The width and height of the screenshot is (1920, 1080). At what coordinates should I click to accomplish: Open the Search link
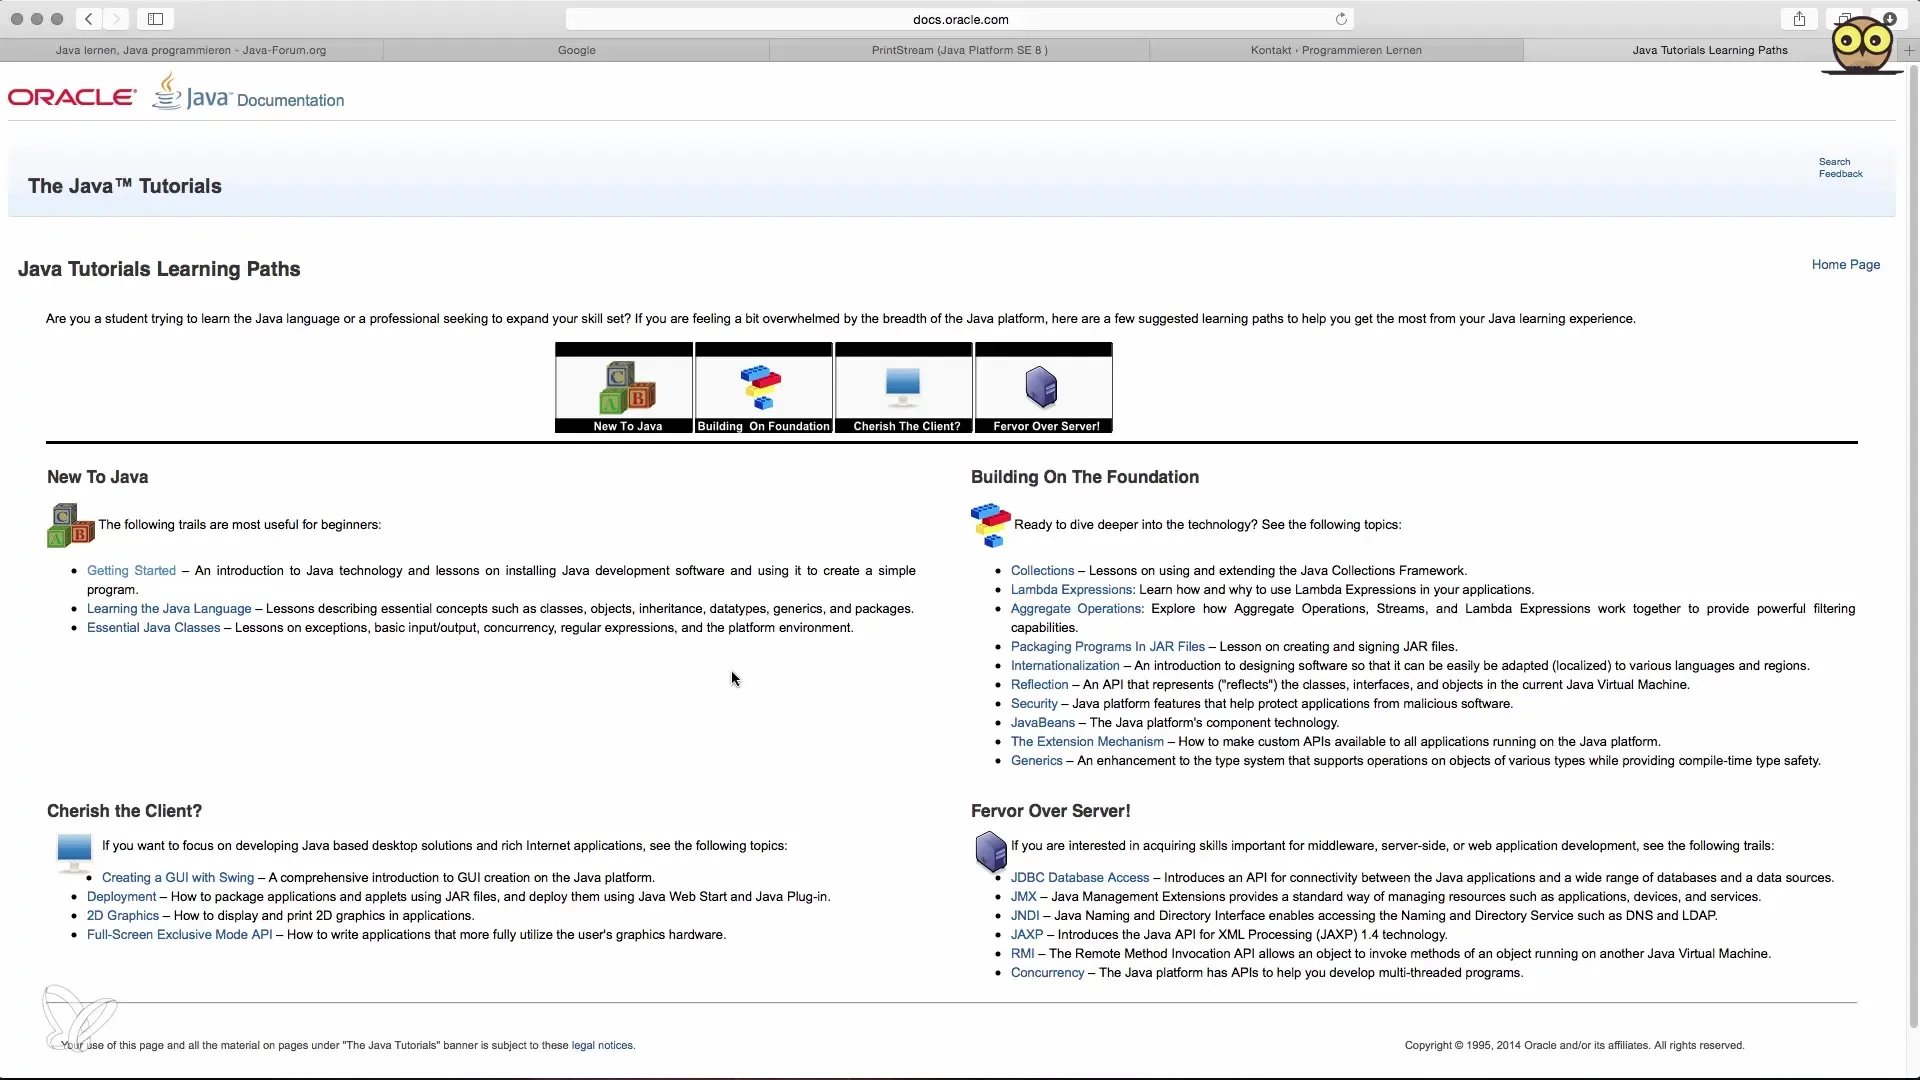click(x=1834, y=162)
